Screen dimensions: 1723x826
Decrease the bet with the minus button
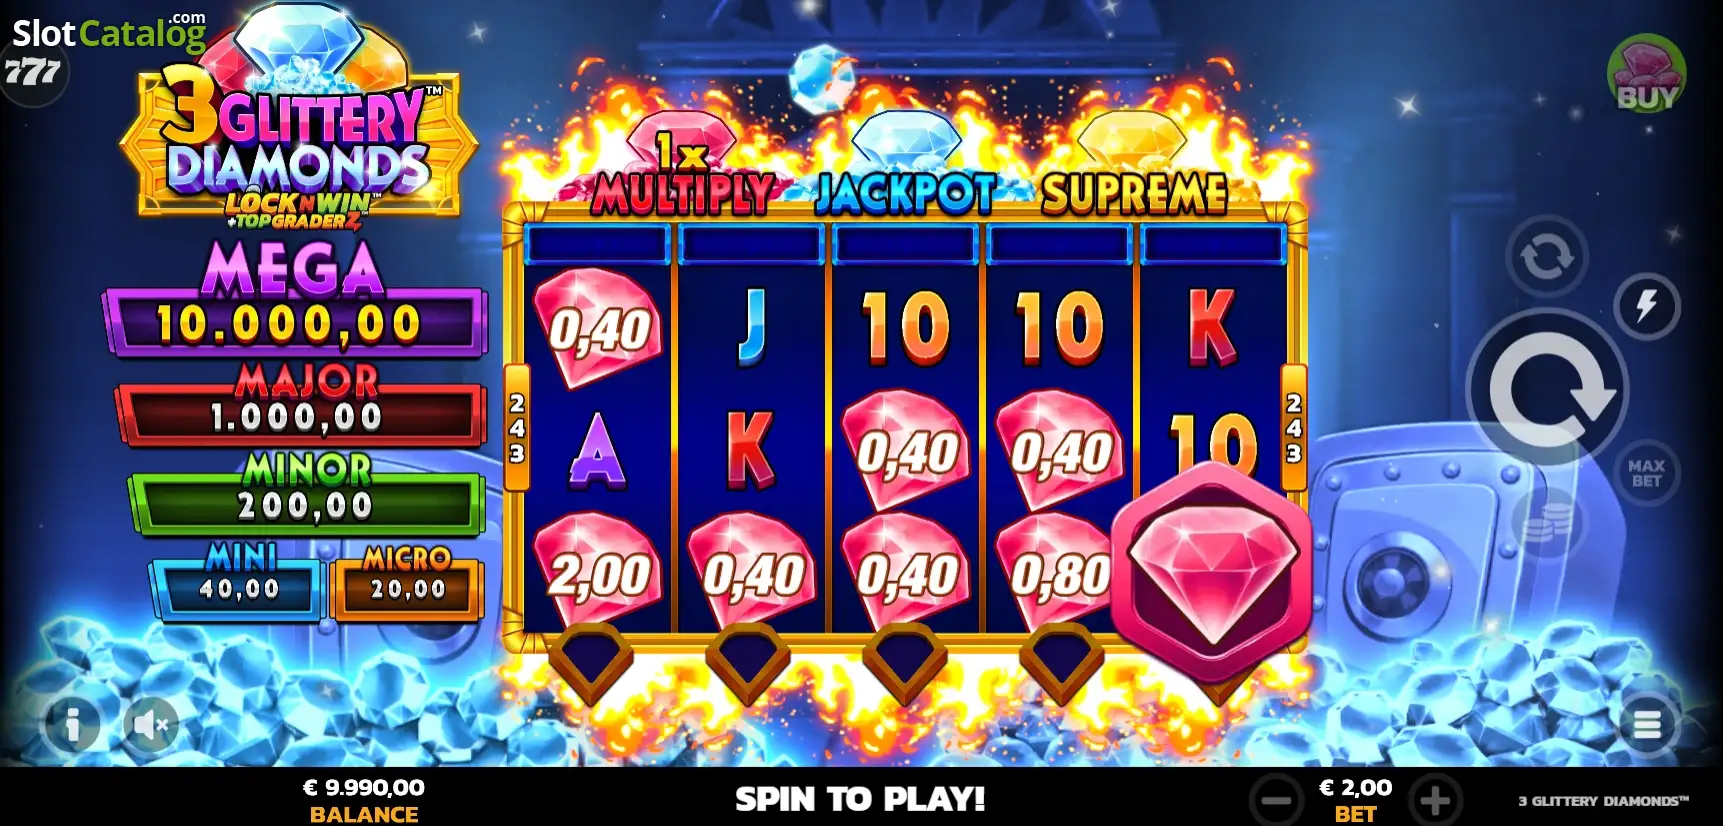point(1276,800)
